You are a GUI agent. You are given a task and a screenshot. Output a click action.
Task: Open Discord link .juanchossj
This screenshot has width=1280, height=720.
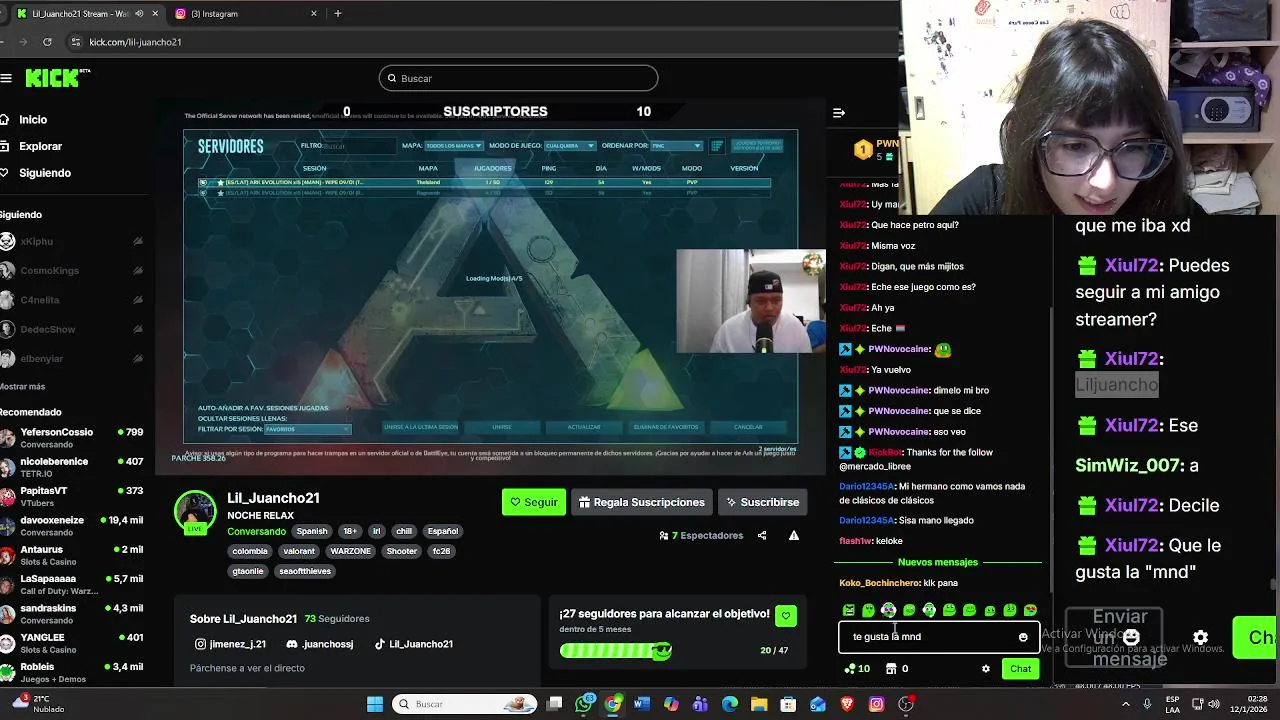(320, 644)
